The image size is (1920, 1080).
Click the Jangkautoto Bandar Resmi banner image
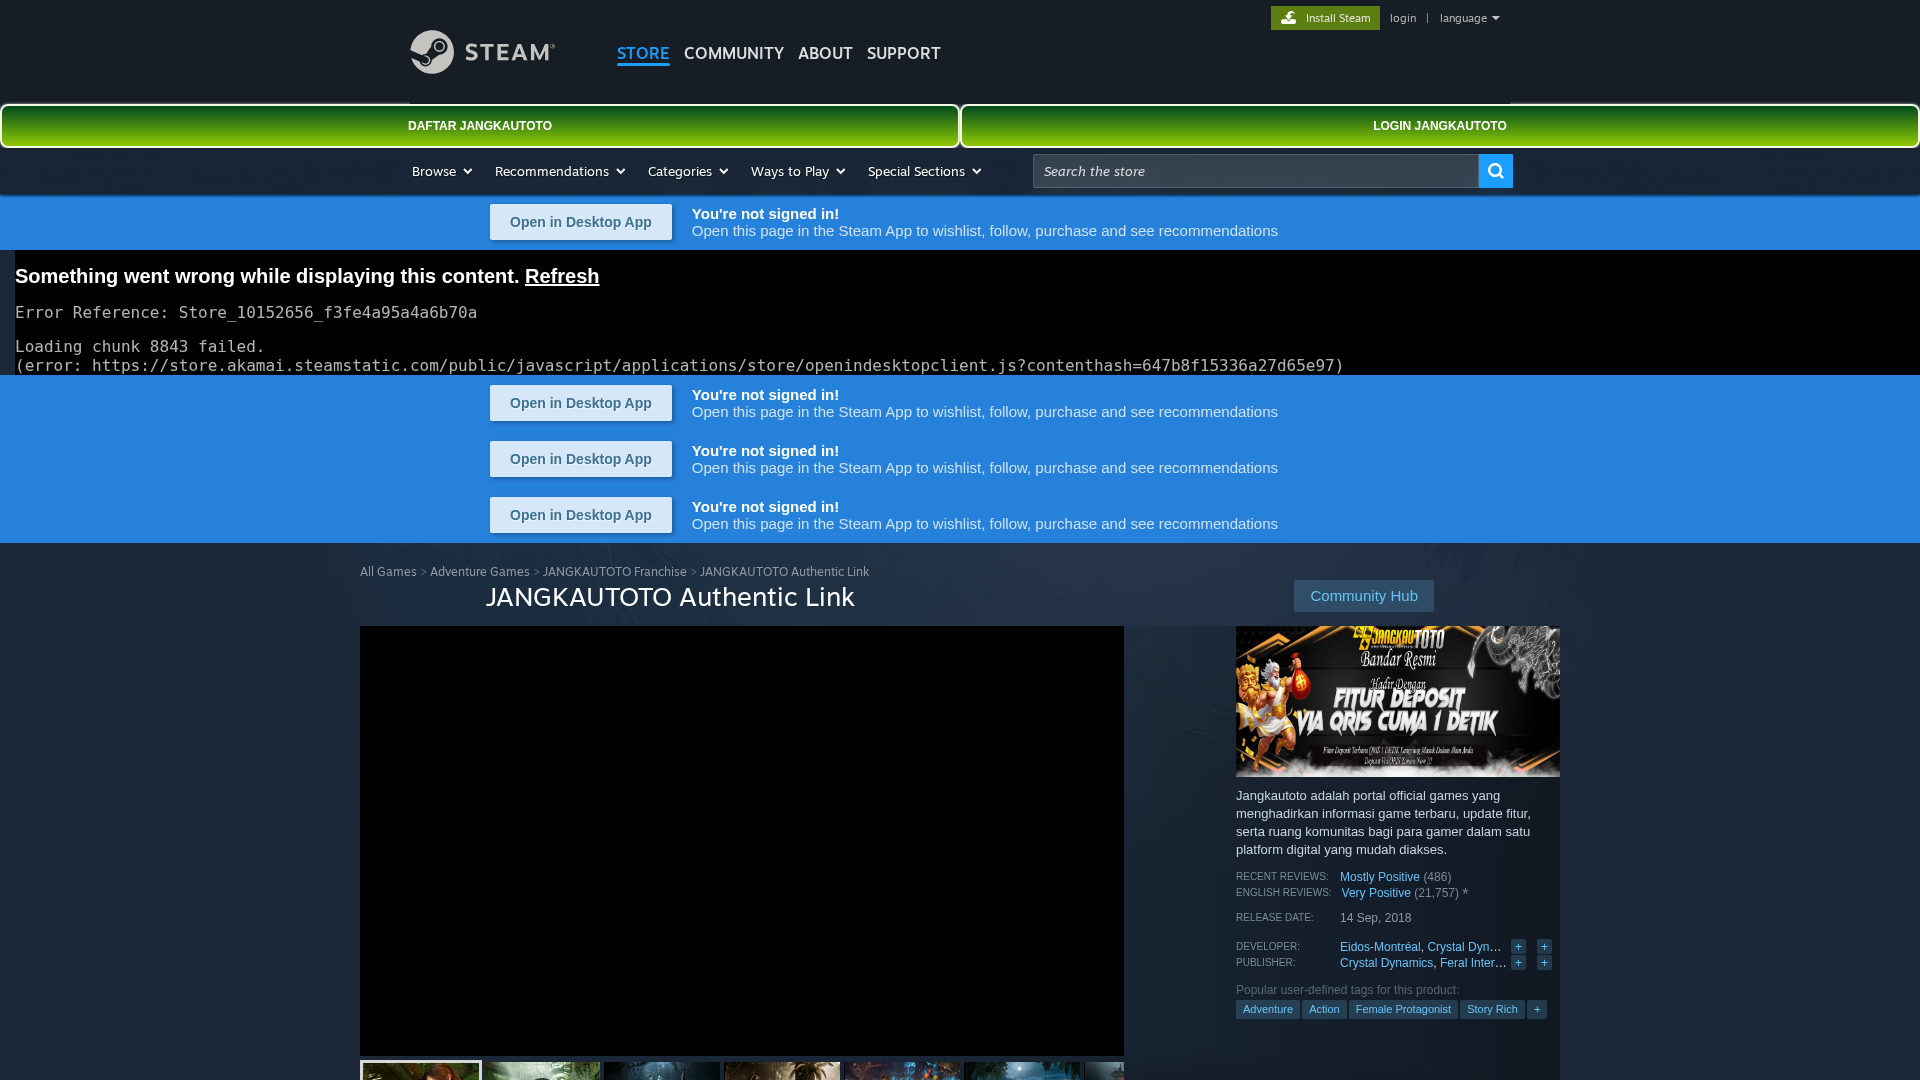coord(1398,701)
